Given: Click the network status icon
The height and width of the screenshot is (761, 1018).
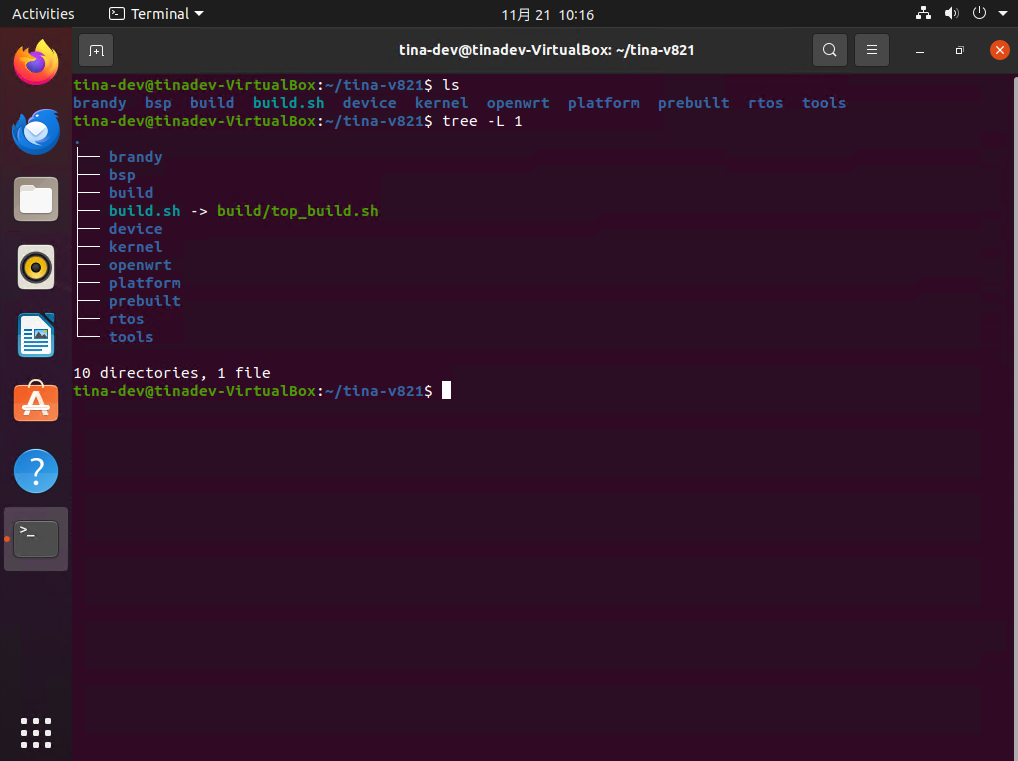Looking at the screenshot, I should point(923,14).
